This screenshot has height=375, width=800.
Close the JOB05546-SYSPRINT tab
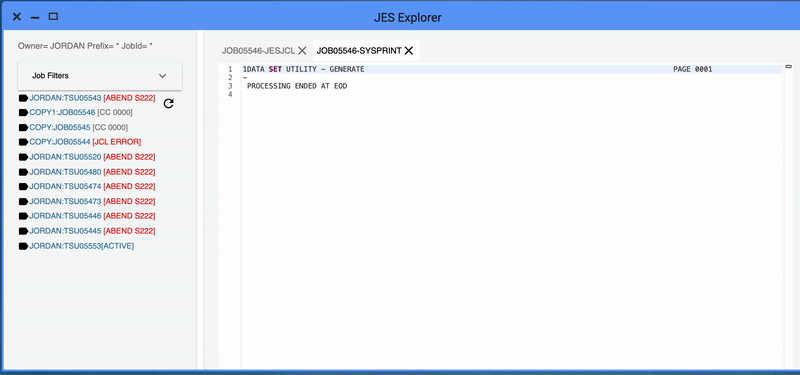pos(409,51)
